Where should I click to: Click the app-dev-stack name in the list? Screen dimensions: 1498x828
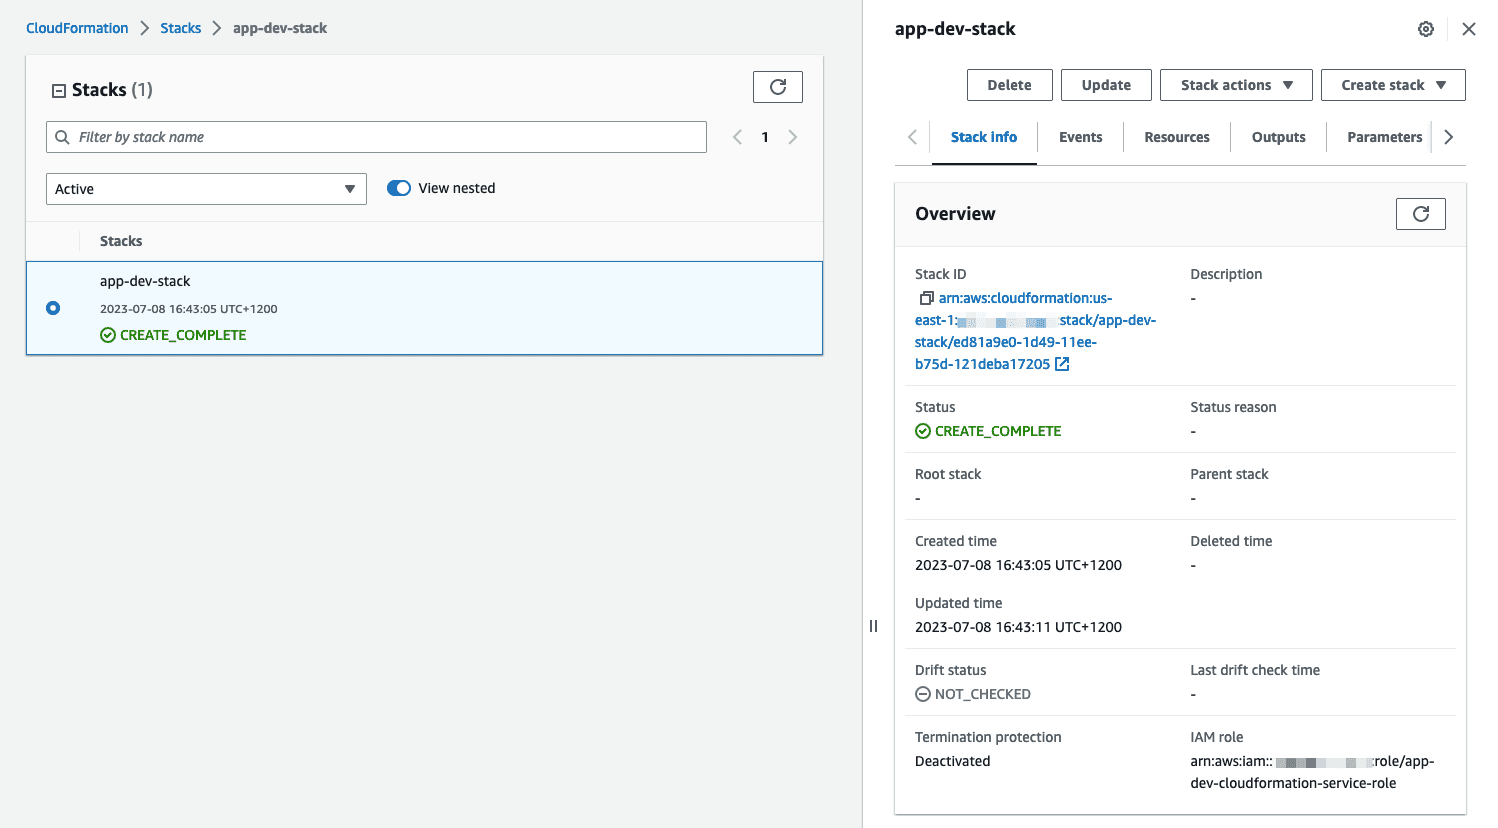click(x=145, y=281)
